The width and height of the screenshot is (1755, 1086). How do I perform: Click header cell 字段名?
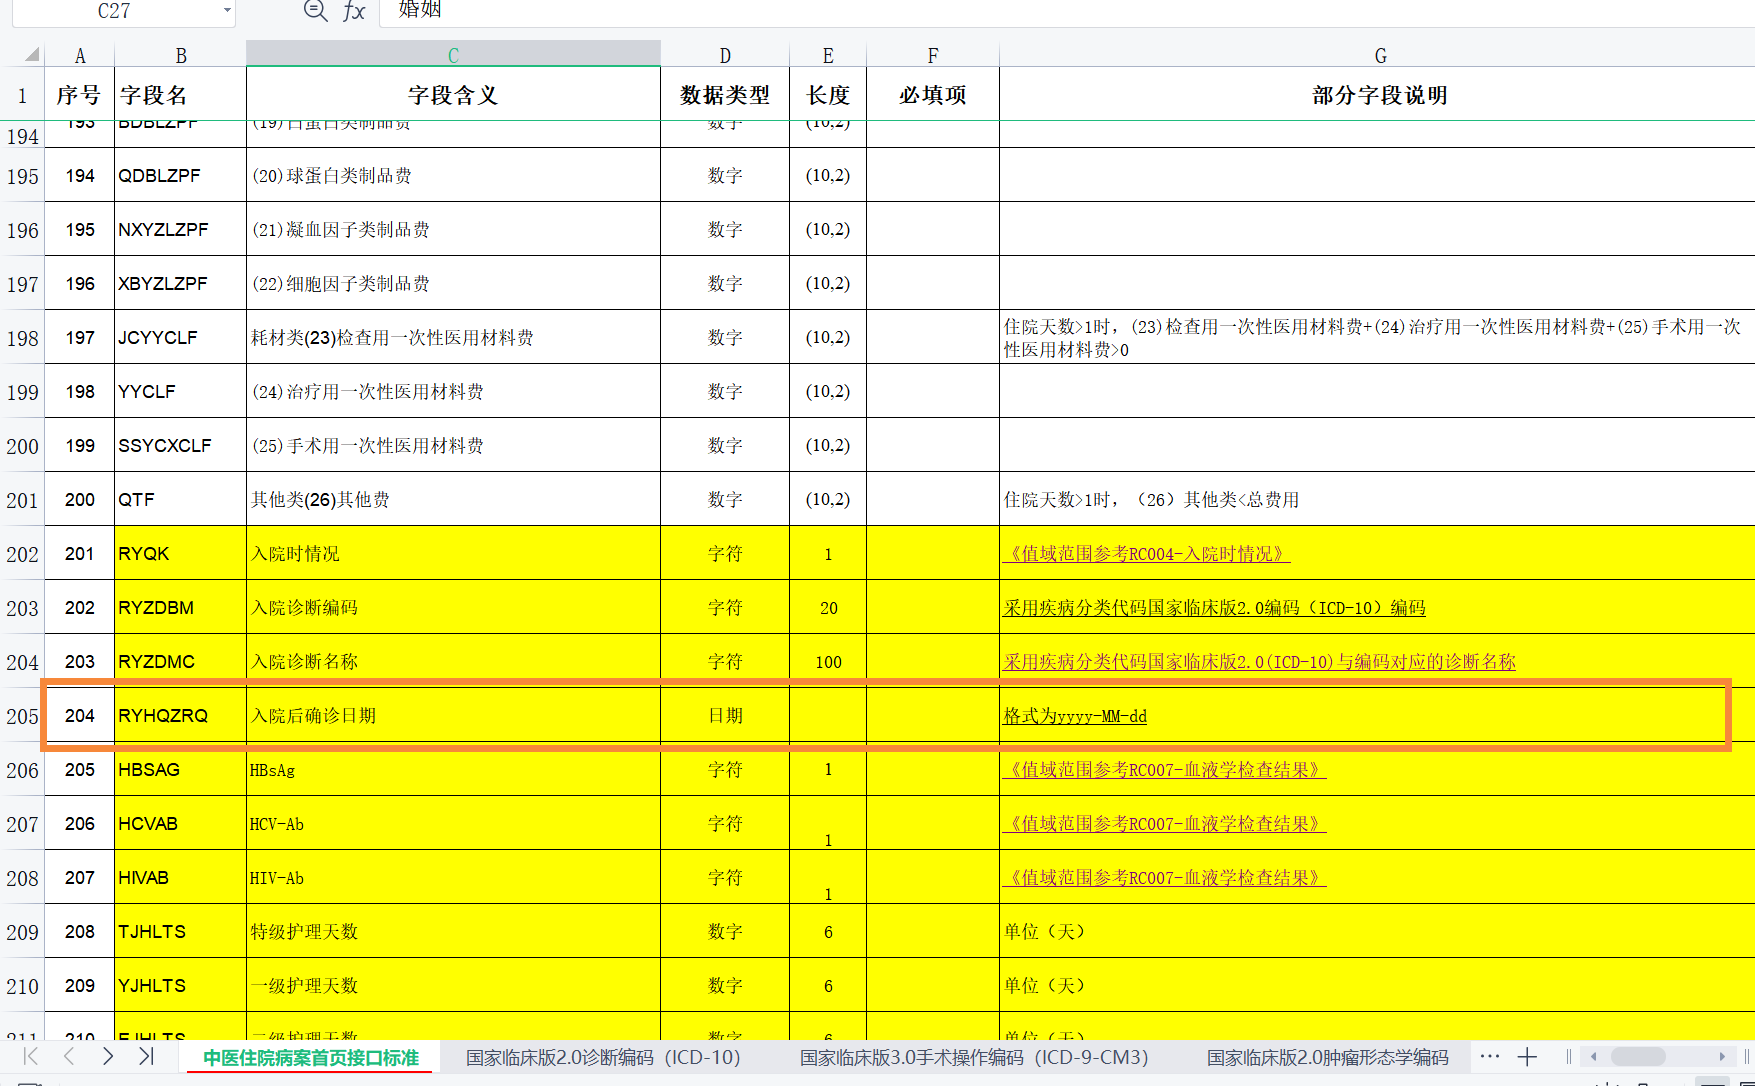coord(180,95)
